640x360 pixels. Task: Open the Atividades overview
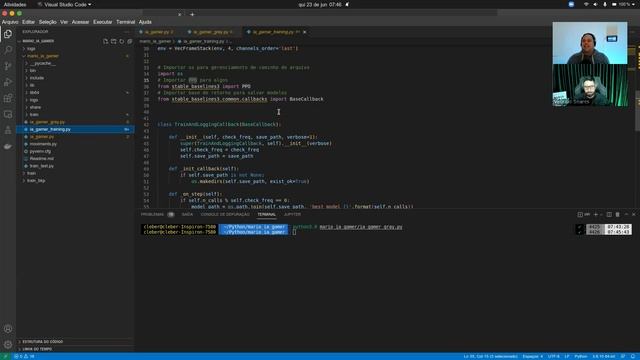[x=15, y=4]
